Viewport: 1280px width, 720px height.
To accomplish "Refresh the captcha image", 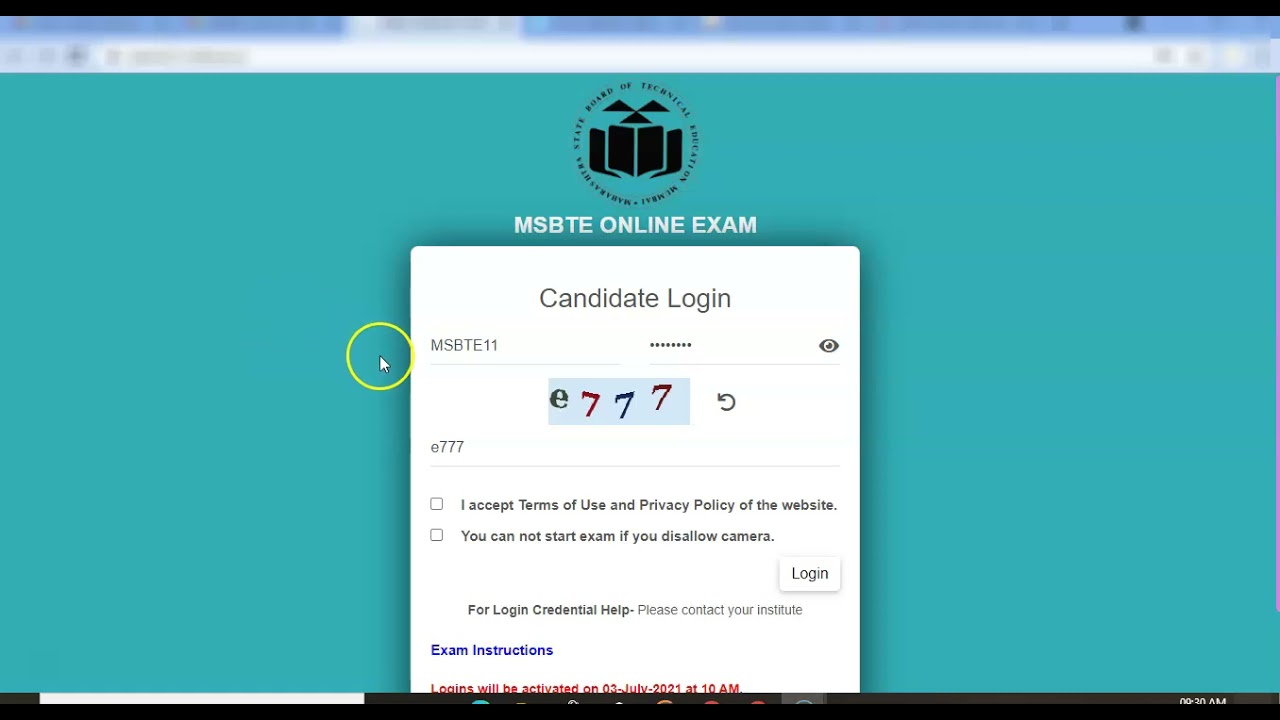I will (x=726, y=402).
